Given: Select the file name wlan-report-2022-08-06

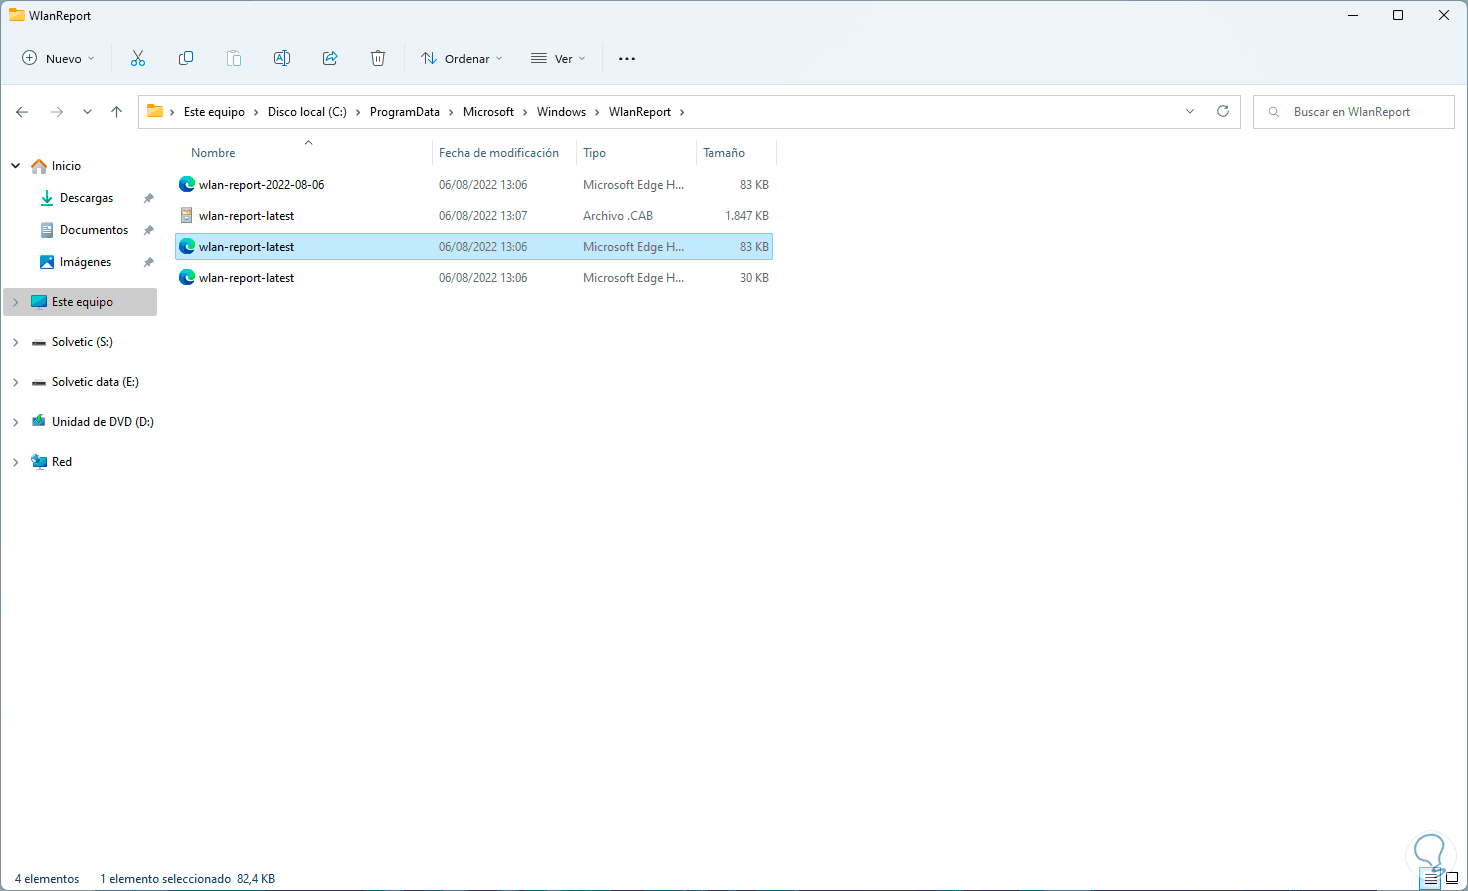Looking at the screenshot, I should [261, 185].
